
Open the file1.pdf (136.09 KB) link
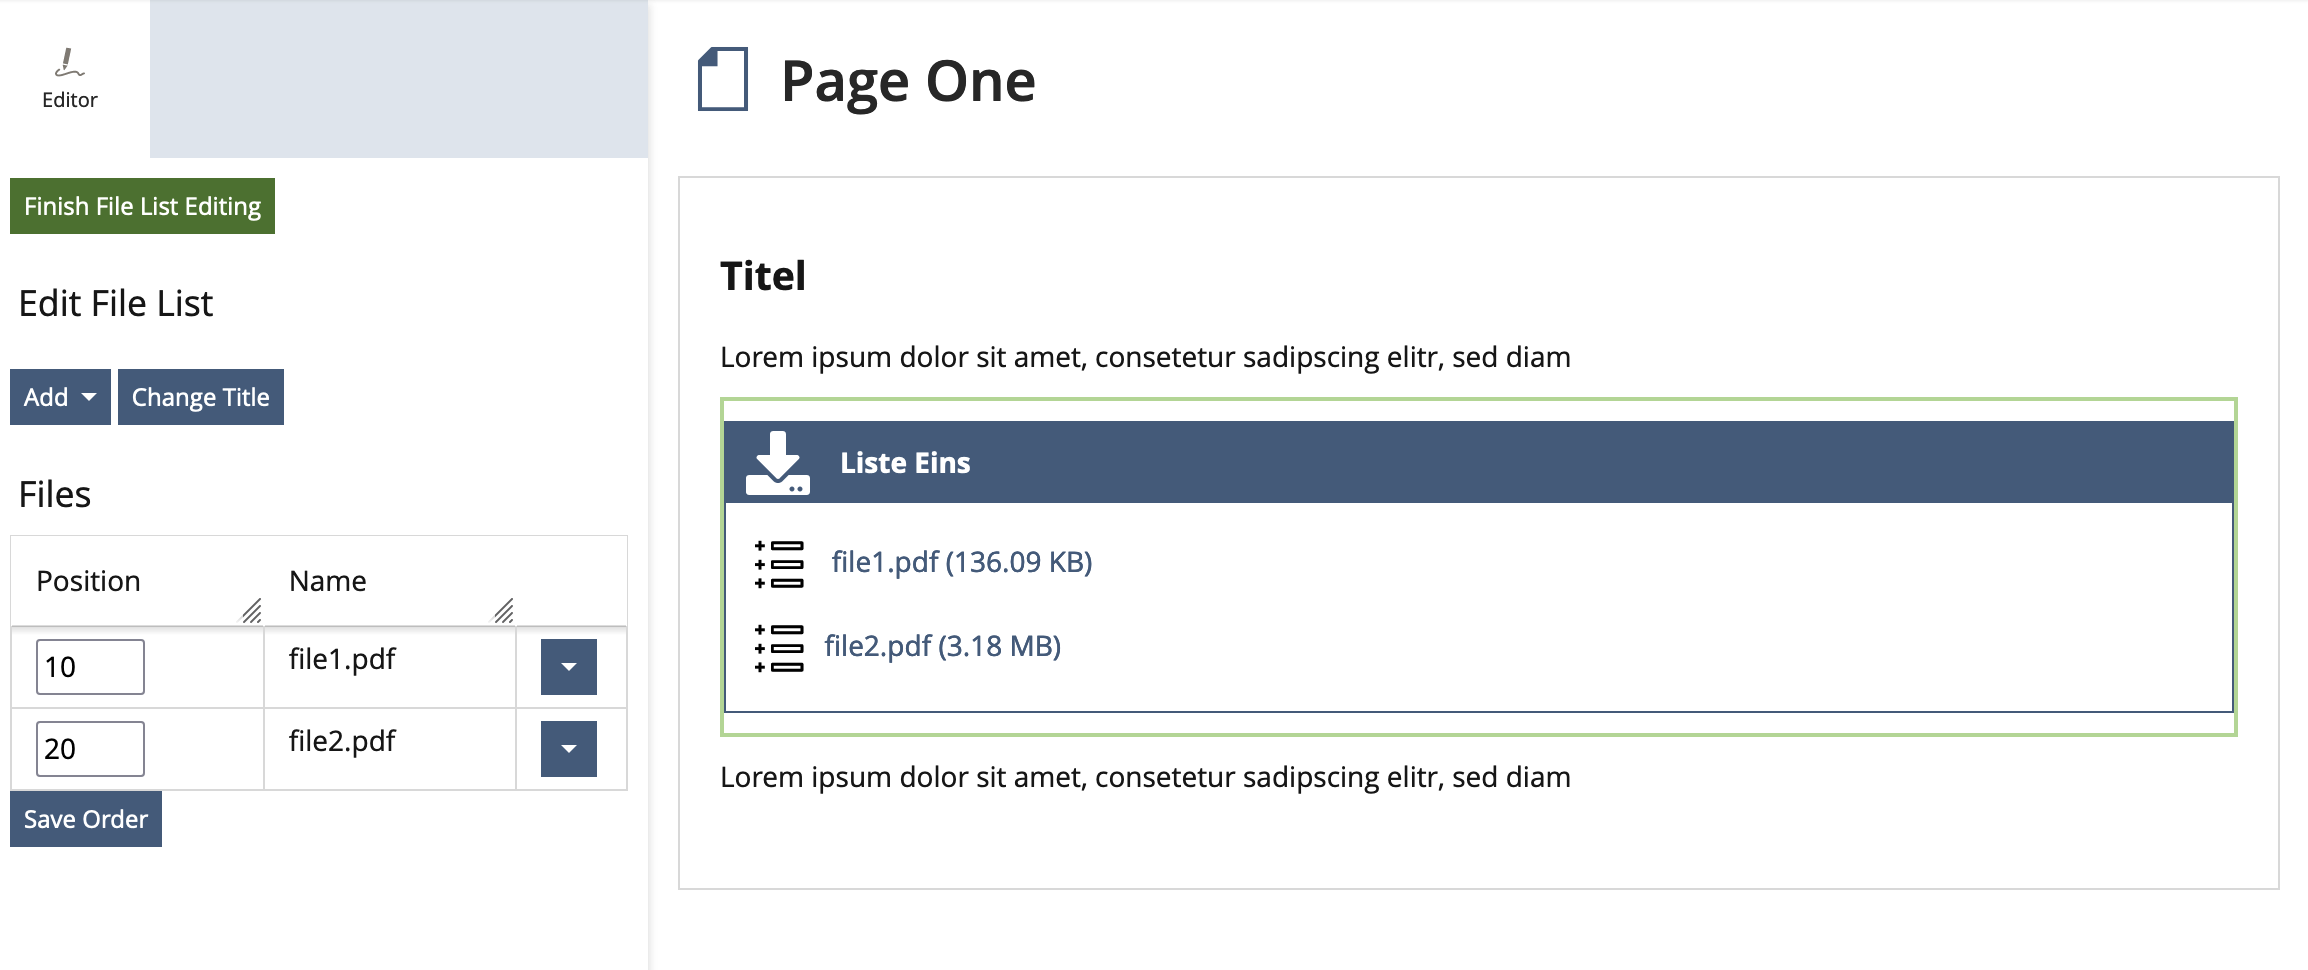pyautogui.click(x=961, y=562)
